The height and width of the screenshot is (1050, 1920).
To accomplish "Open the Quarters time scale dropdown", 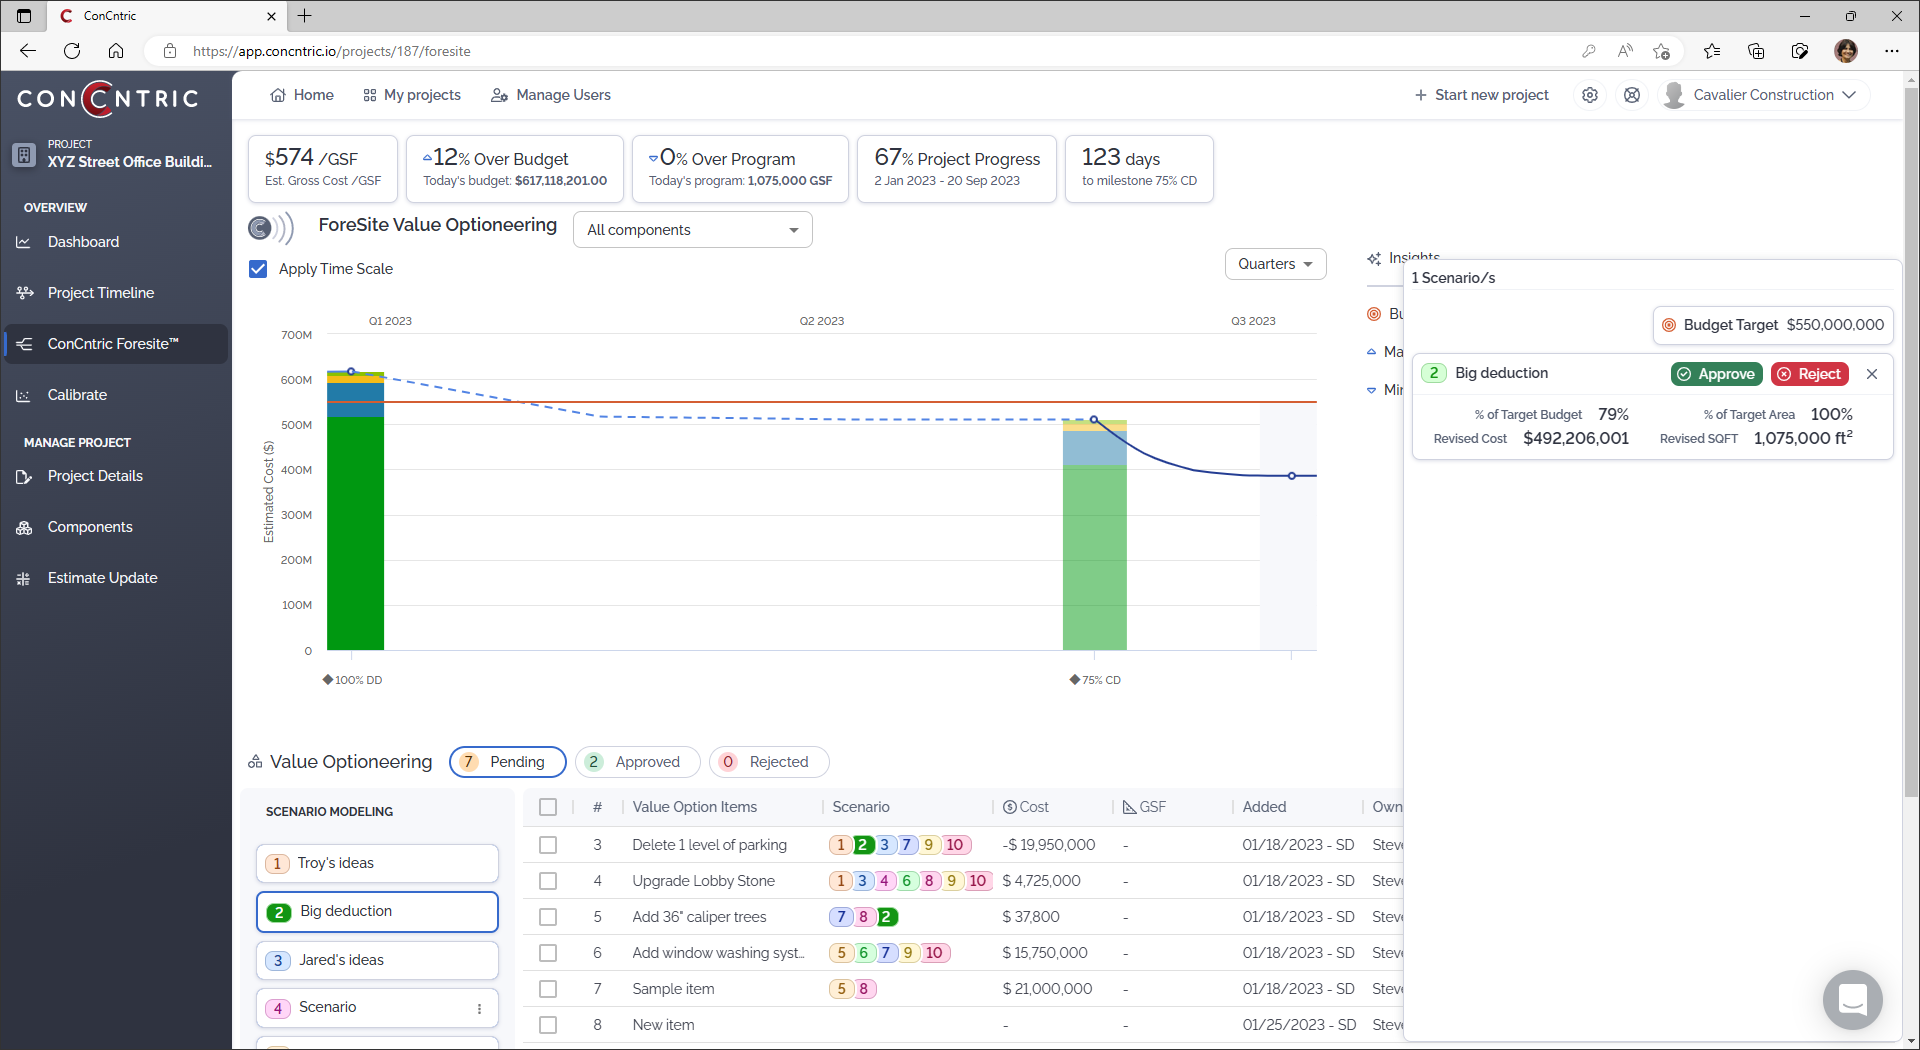I will [x=1275, y=264].
